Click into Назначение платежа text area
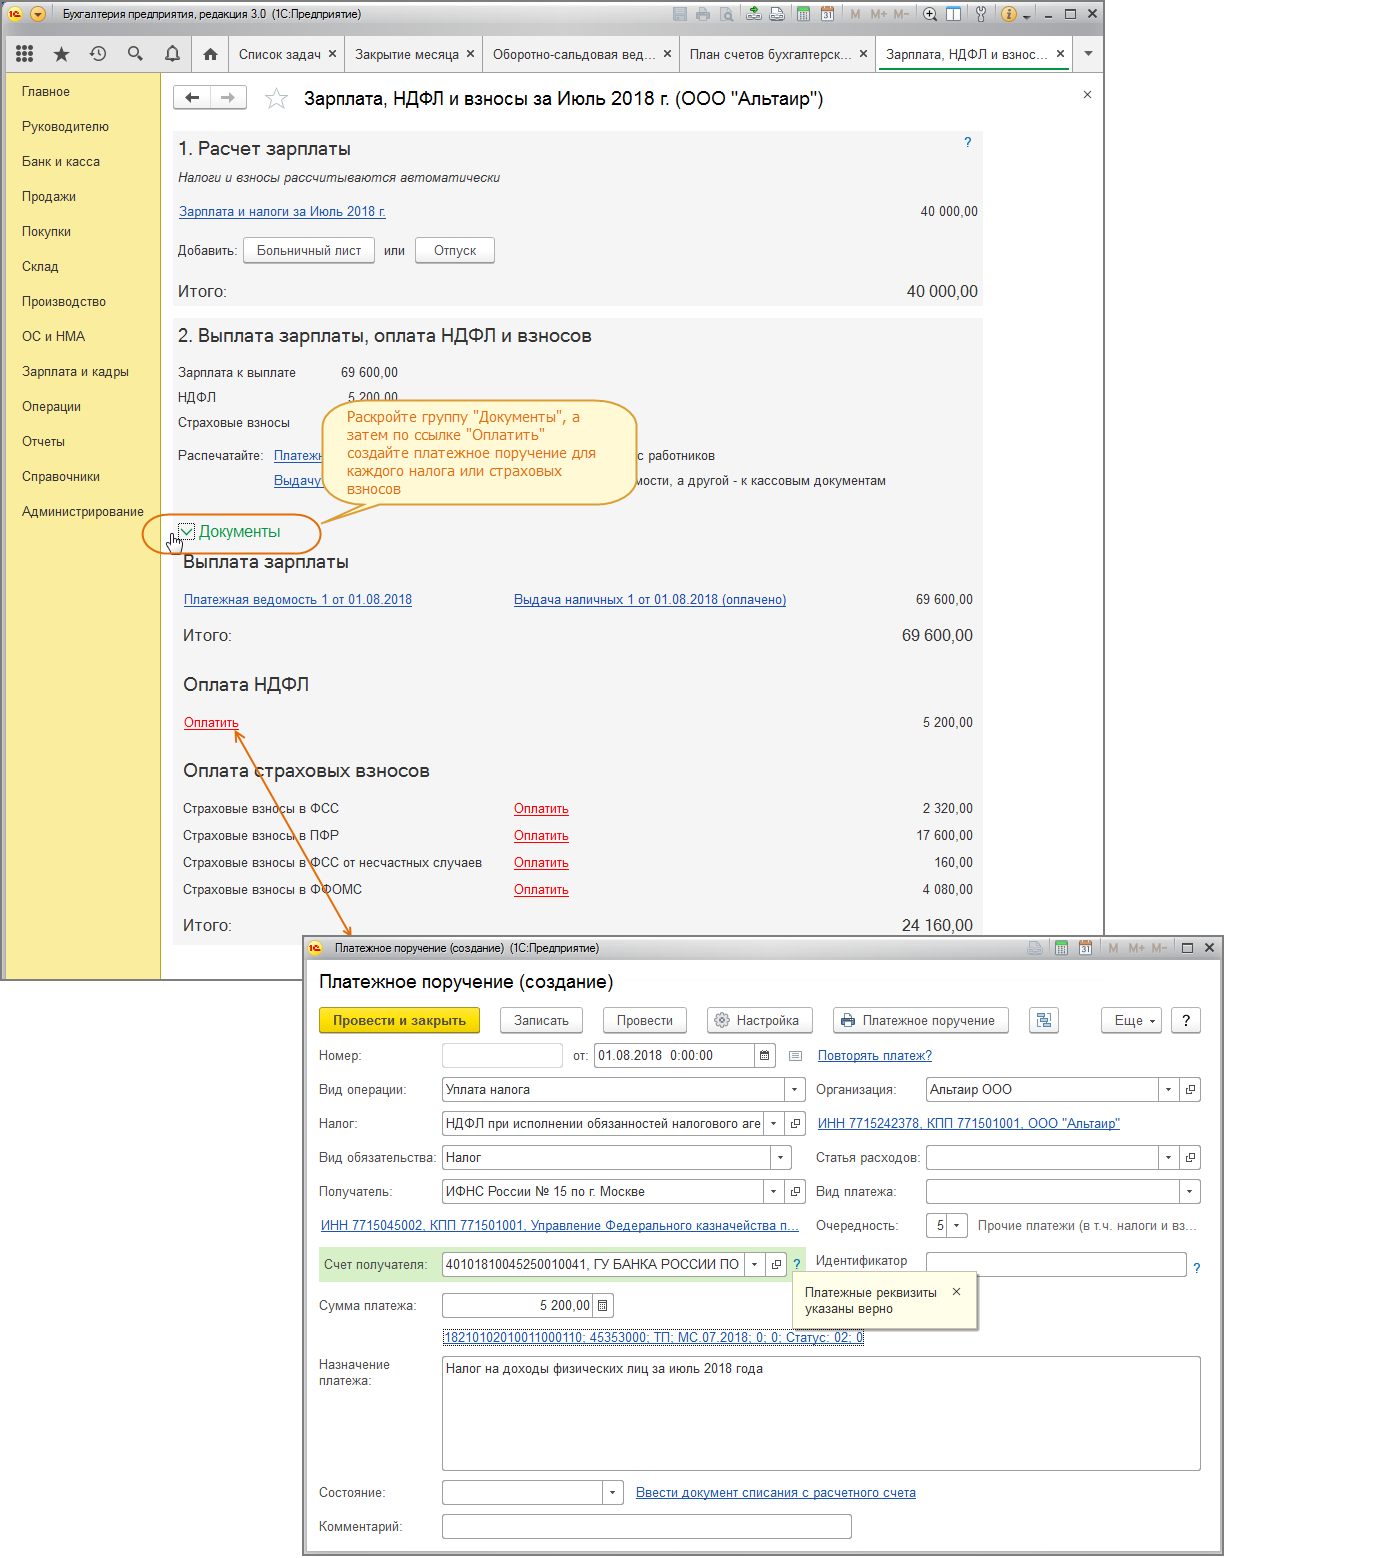Image resolution: width=1395 pixels, height=1558 pixels. point(821,1413)
